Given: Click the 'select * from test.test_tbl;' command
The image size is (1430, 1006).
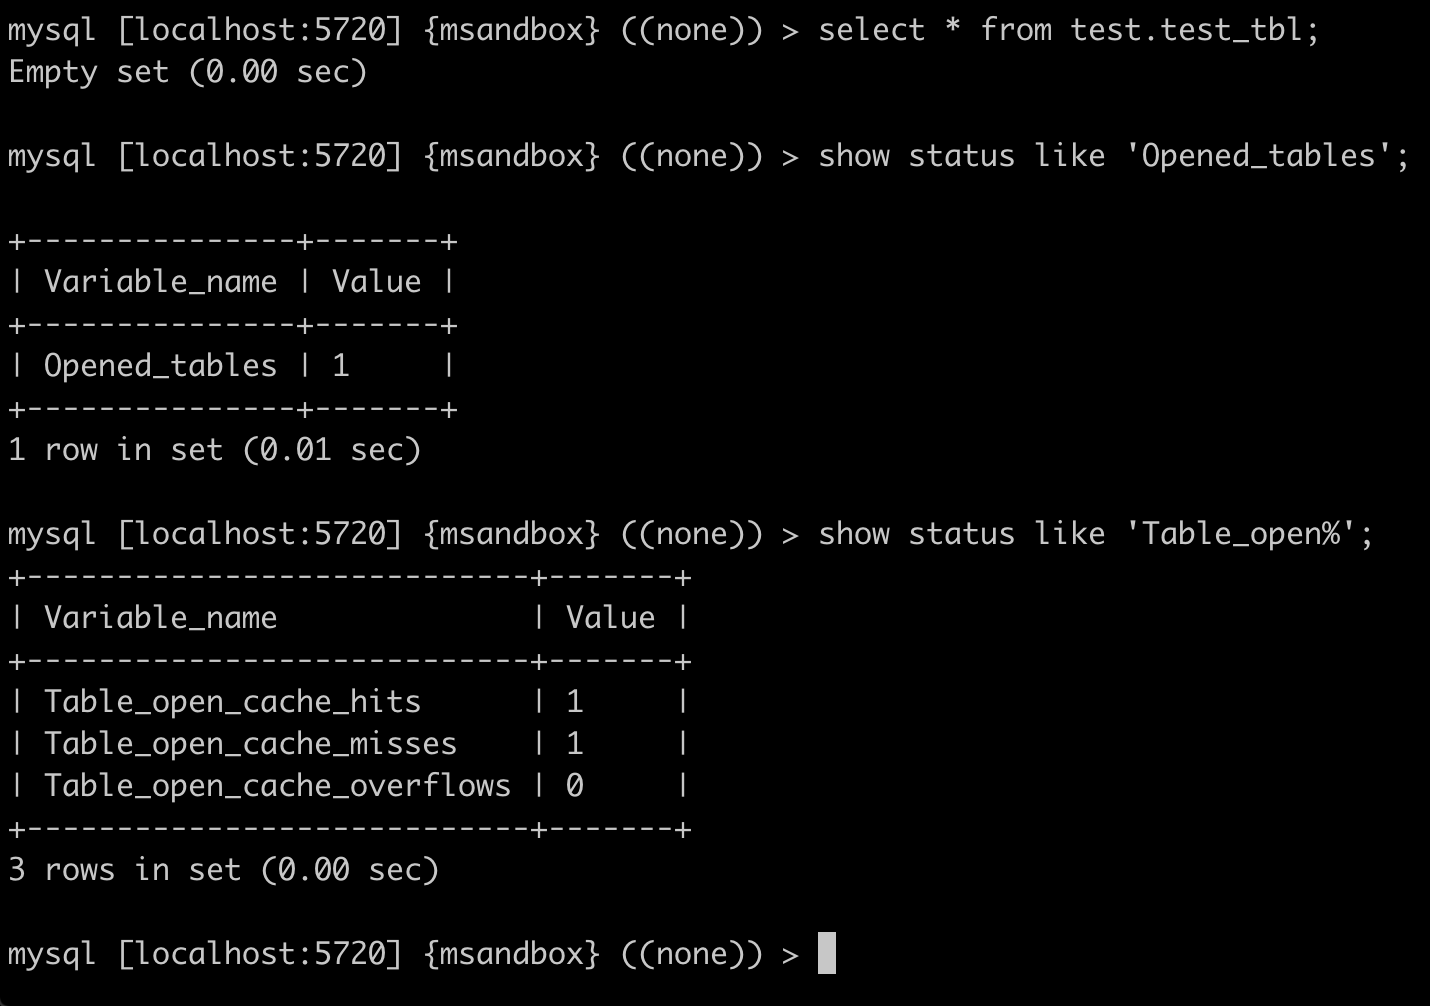Looking at the screenshot, I should [1068, 30].
